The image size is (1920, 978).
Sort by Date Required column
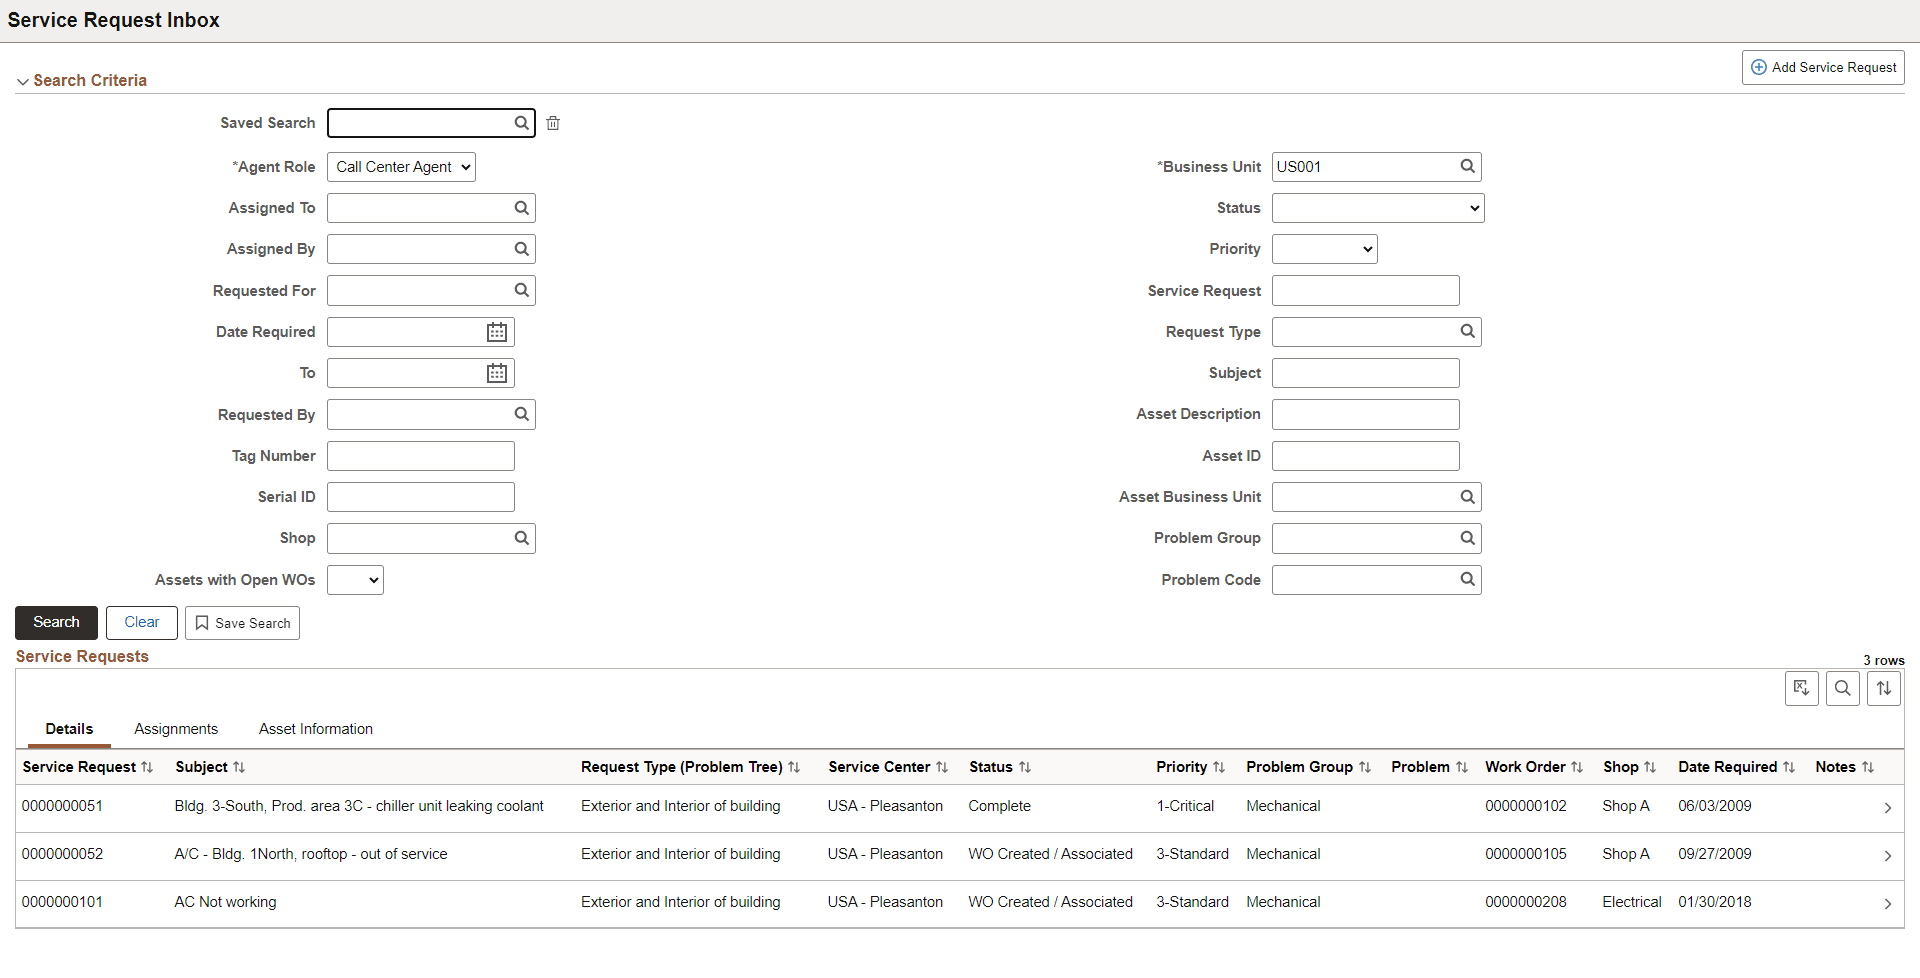tap(1737, 767)
